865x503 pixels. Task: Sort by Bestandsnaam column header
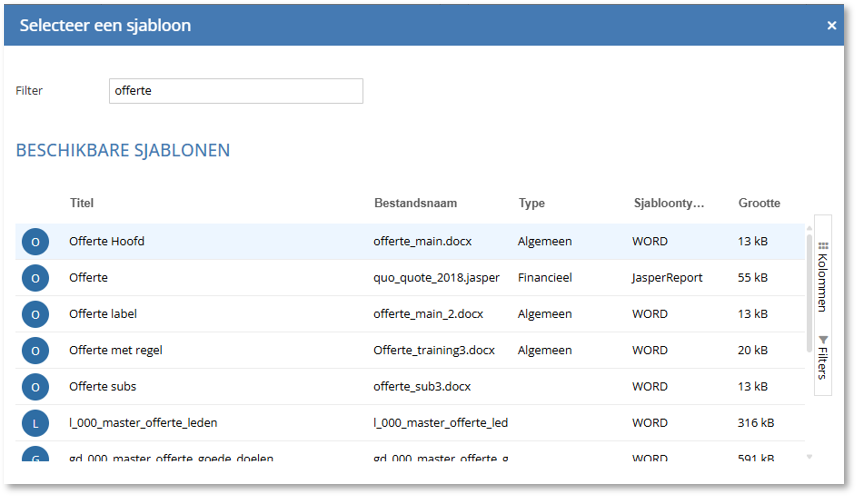point(415,203)
